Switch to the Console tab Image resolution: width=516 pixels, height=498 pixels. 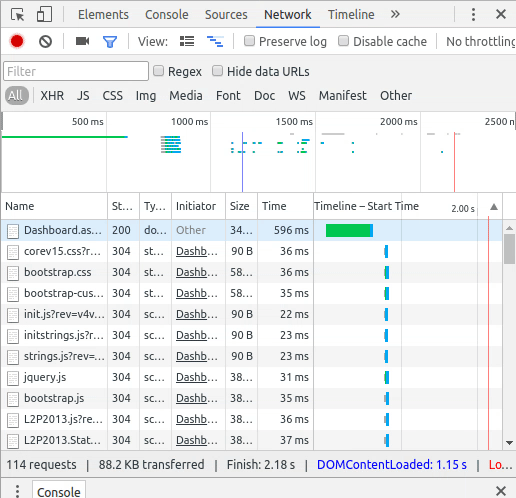(167, 15)
